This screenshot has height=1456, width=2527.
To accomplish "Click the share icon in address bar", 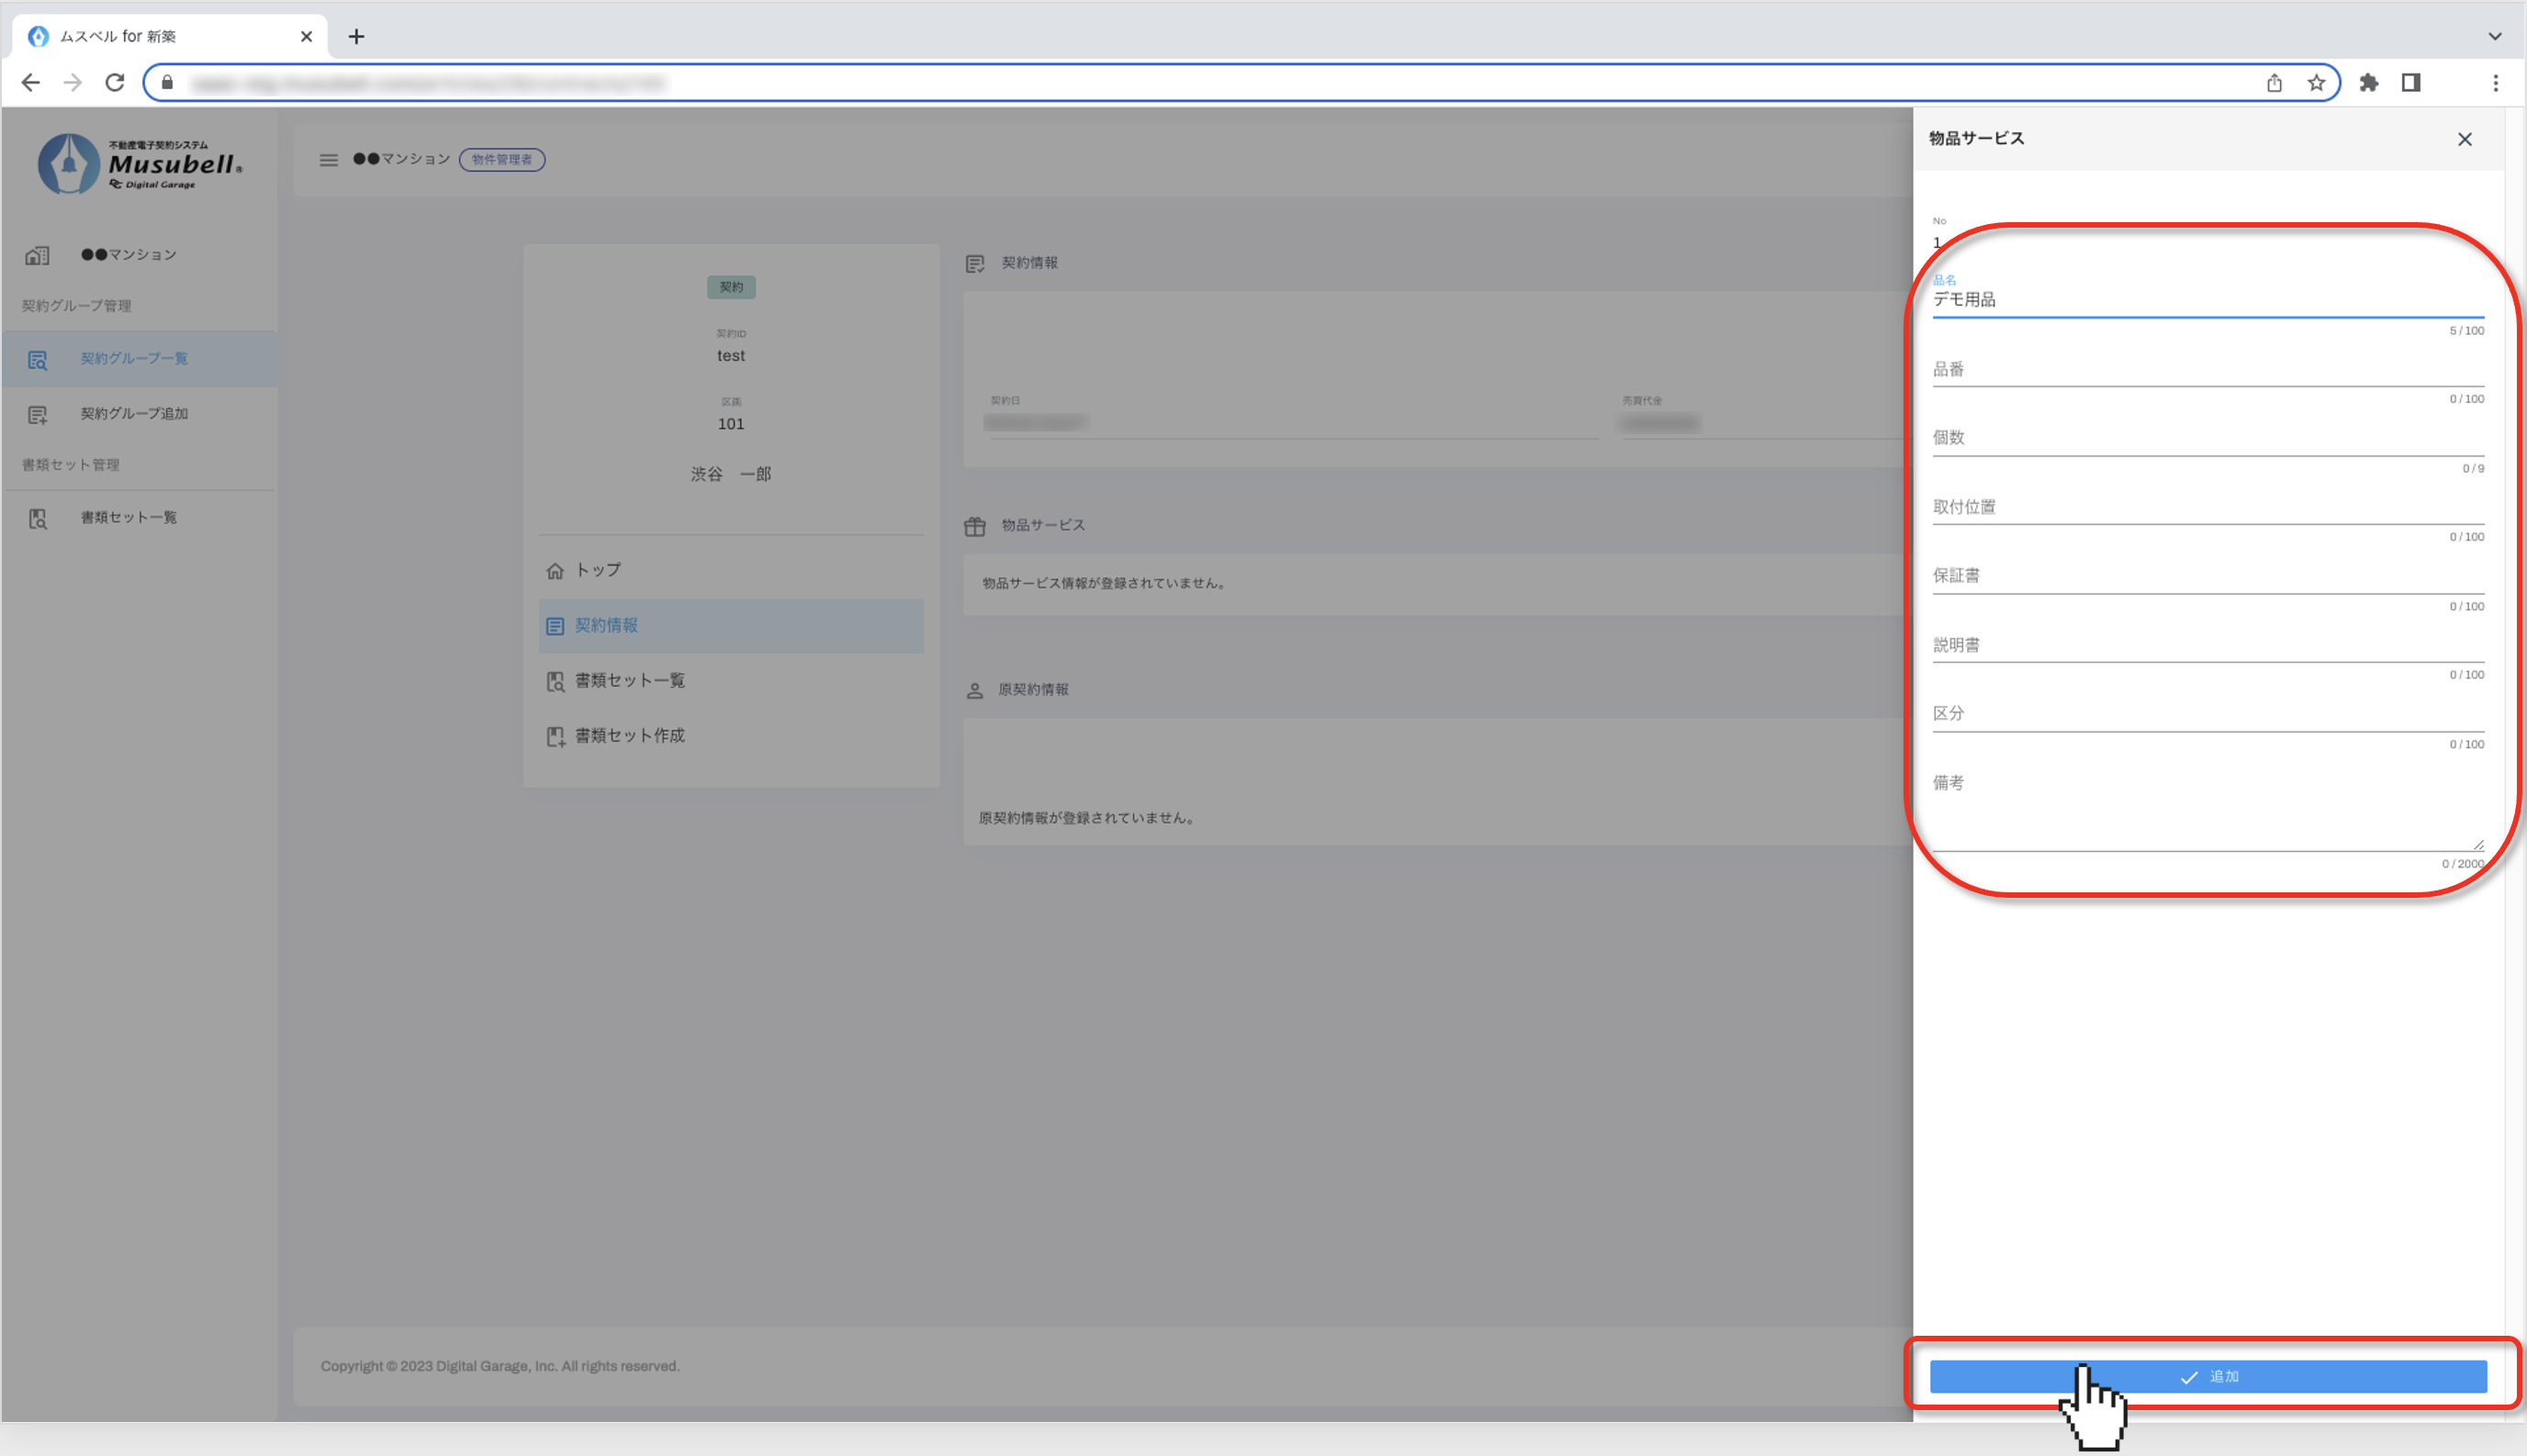I will (2274, 83).
